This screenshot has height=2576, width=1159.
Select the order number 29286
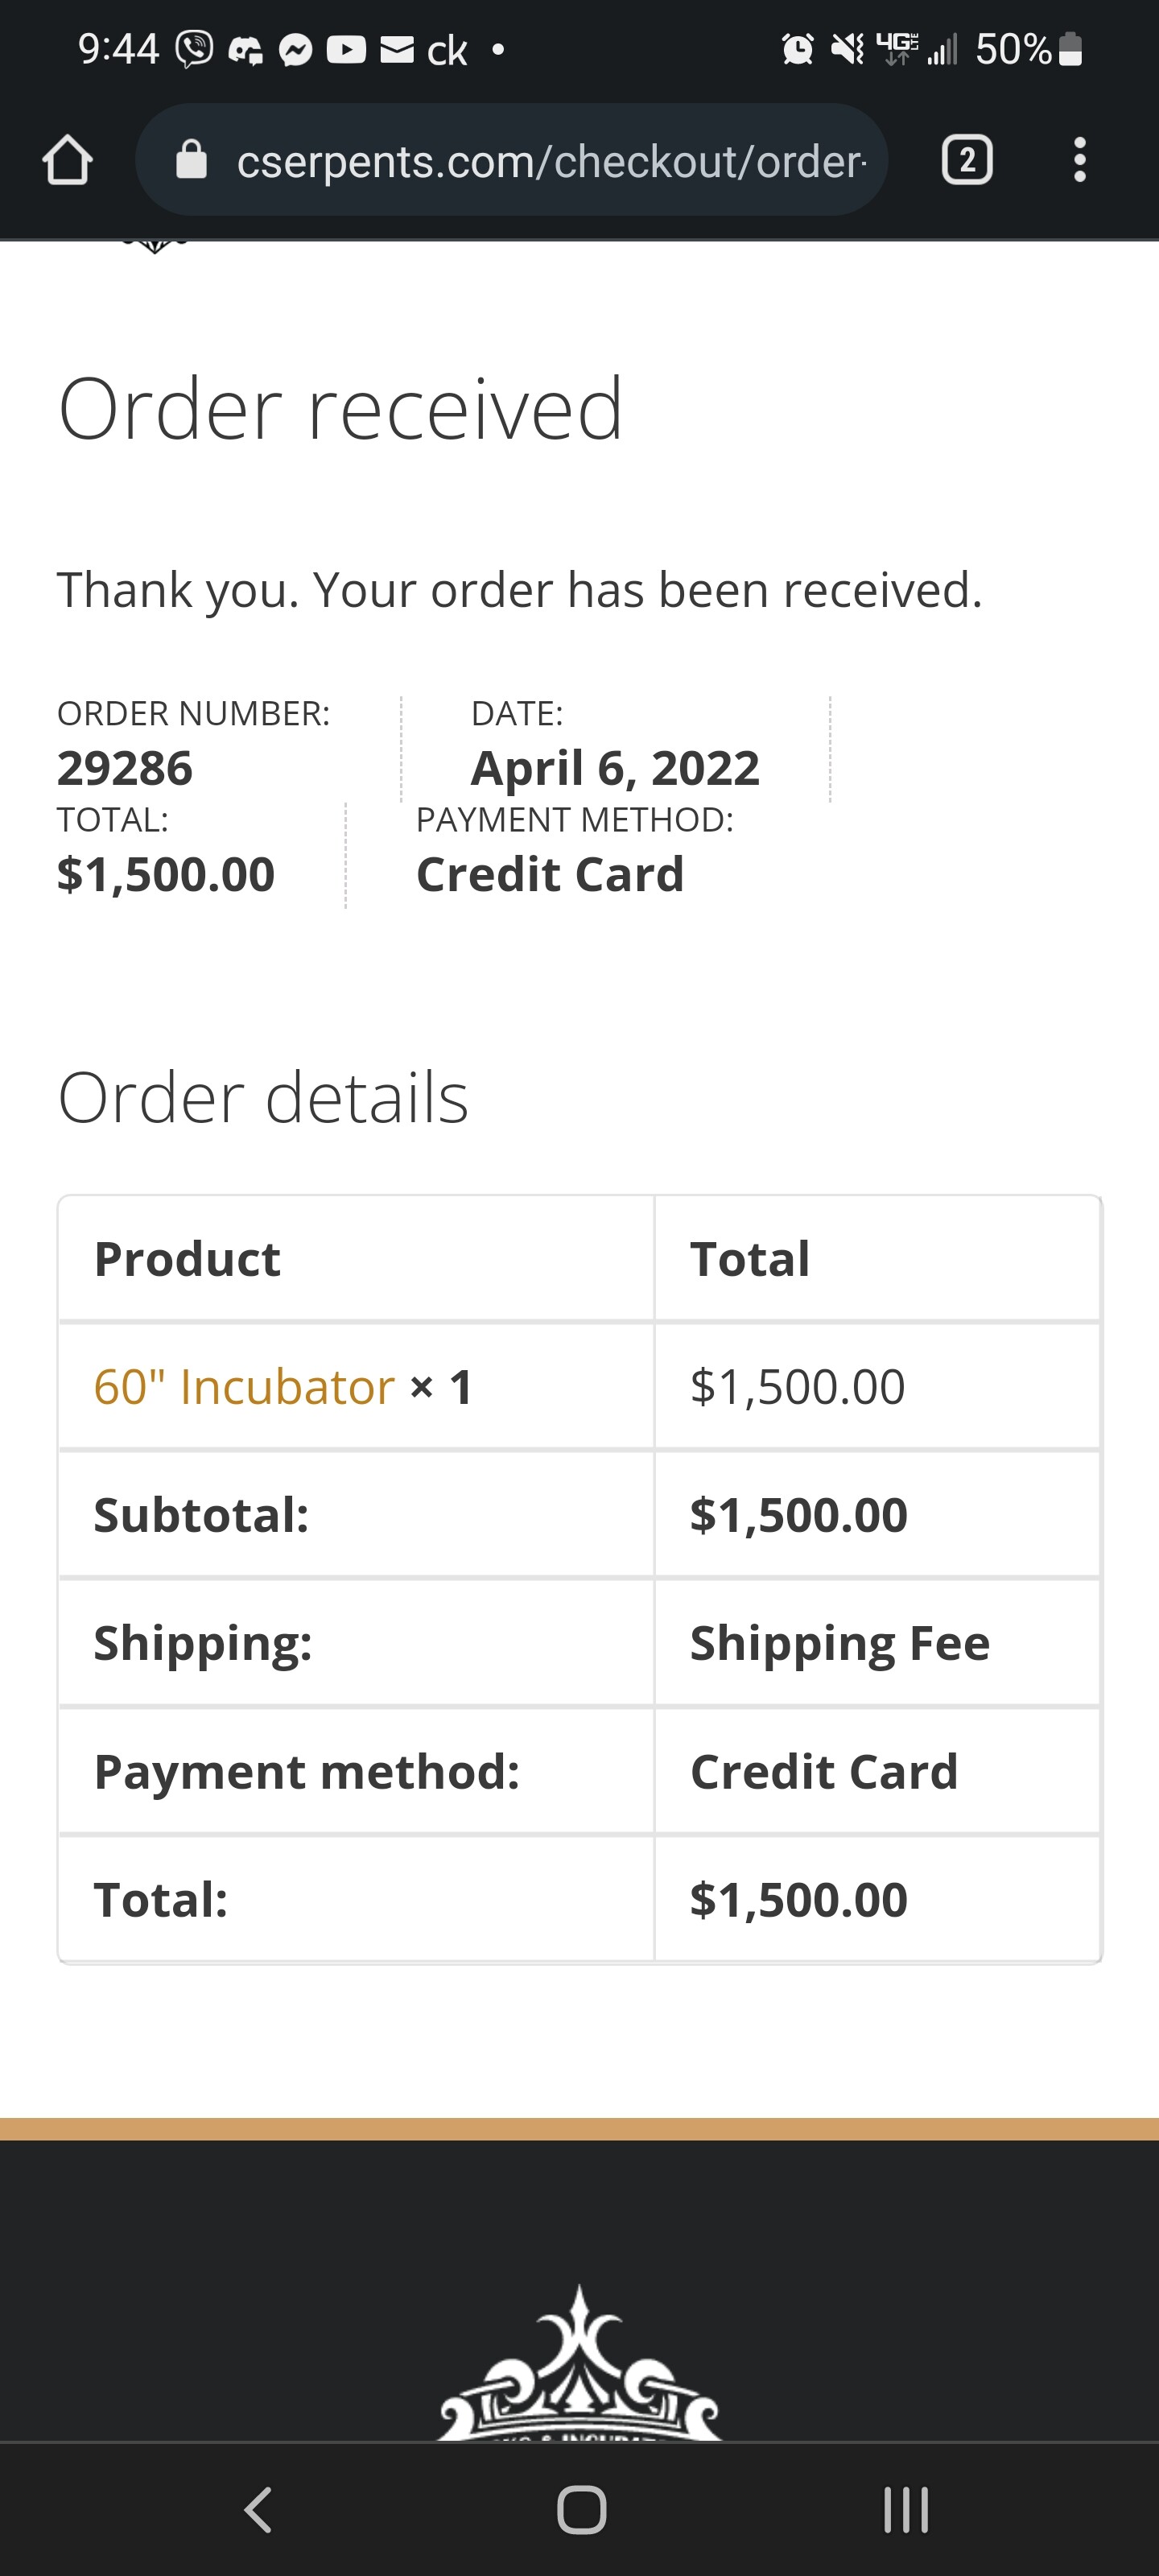pyautogui.click(x=125, y=768)
